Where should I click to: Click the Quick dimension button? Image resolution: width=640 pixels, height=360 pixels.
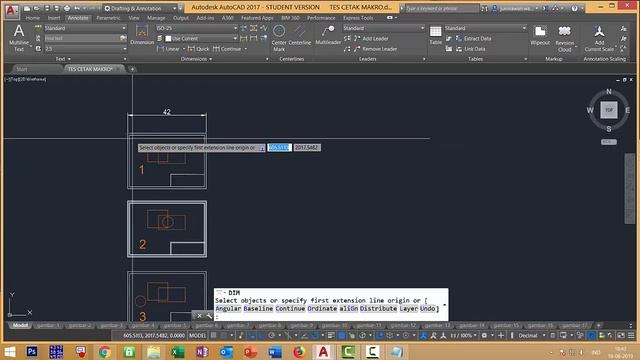click(x=198, y=49)
